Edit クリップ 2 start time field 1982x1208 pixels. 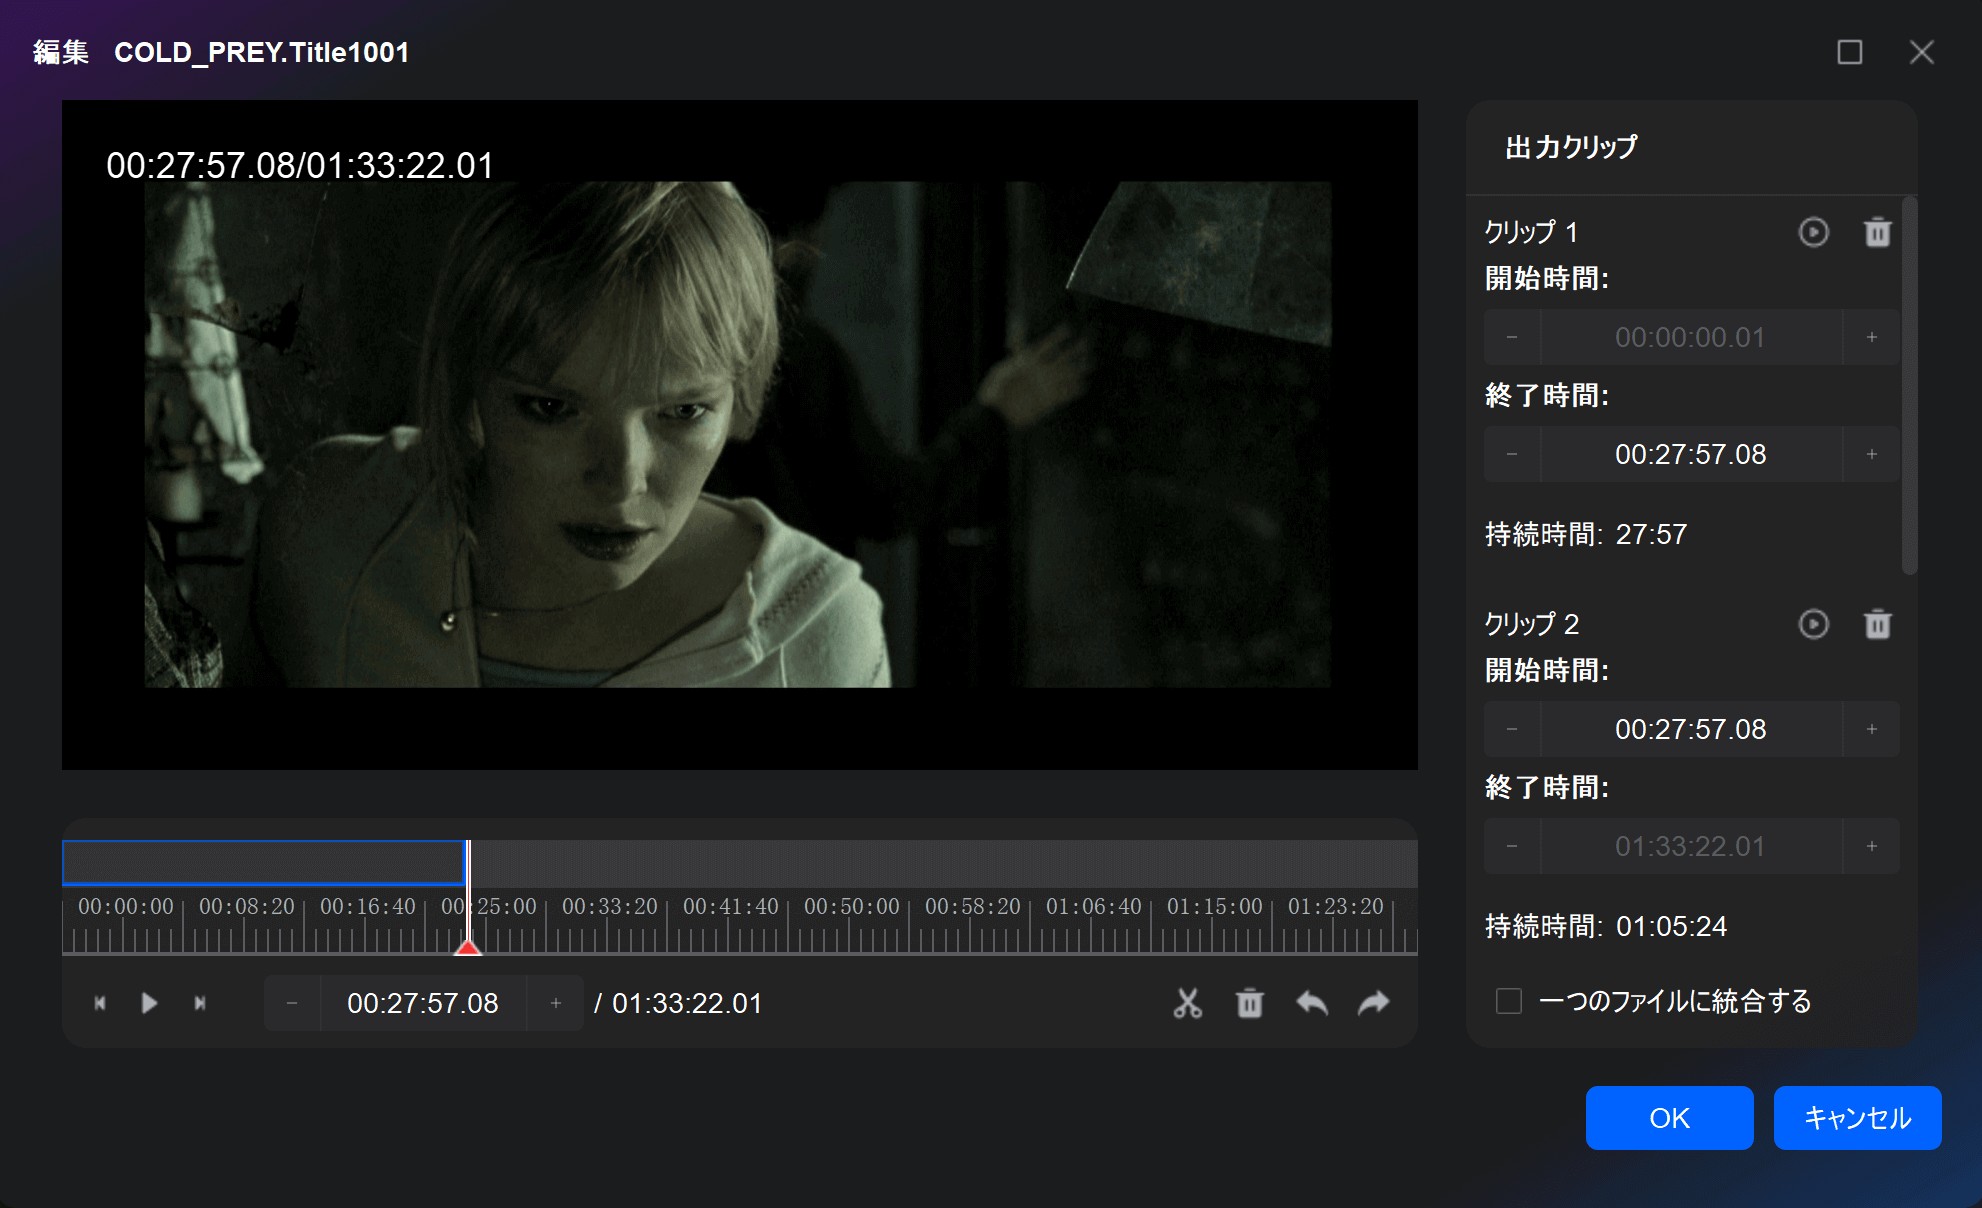point(1691,729)
